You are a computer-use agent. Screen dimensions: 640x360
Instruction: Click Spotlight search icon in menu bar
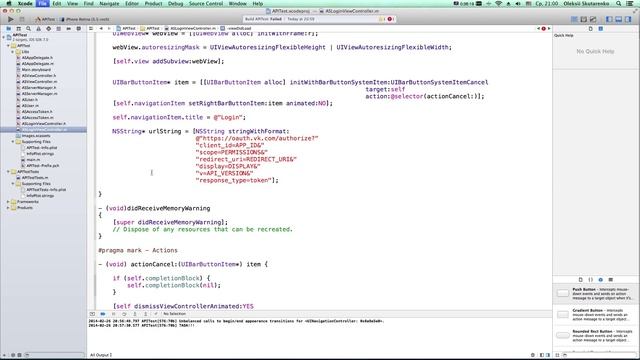(x=619, y=3)
